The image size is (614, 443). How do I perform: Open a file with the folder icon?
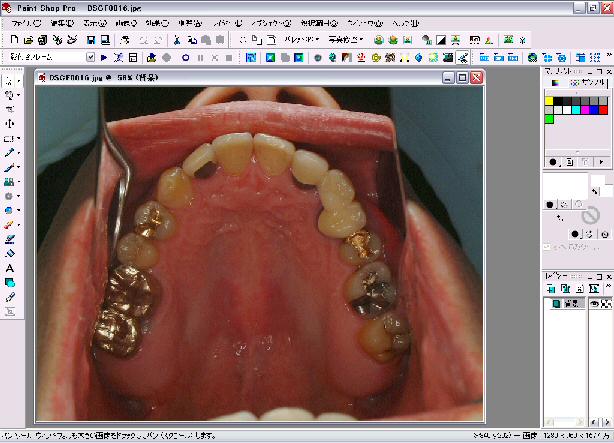(28, 40)
